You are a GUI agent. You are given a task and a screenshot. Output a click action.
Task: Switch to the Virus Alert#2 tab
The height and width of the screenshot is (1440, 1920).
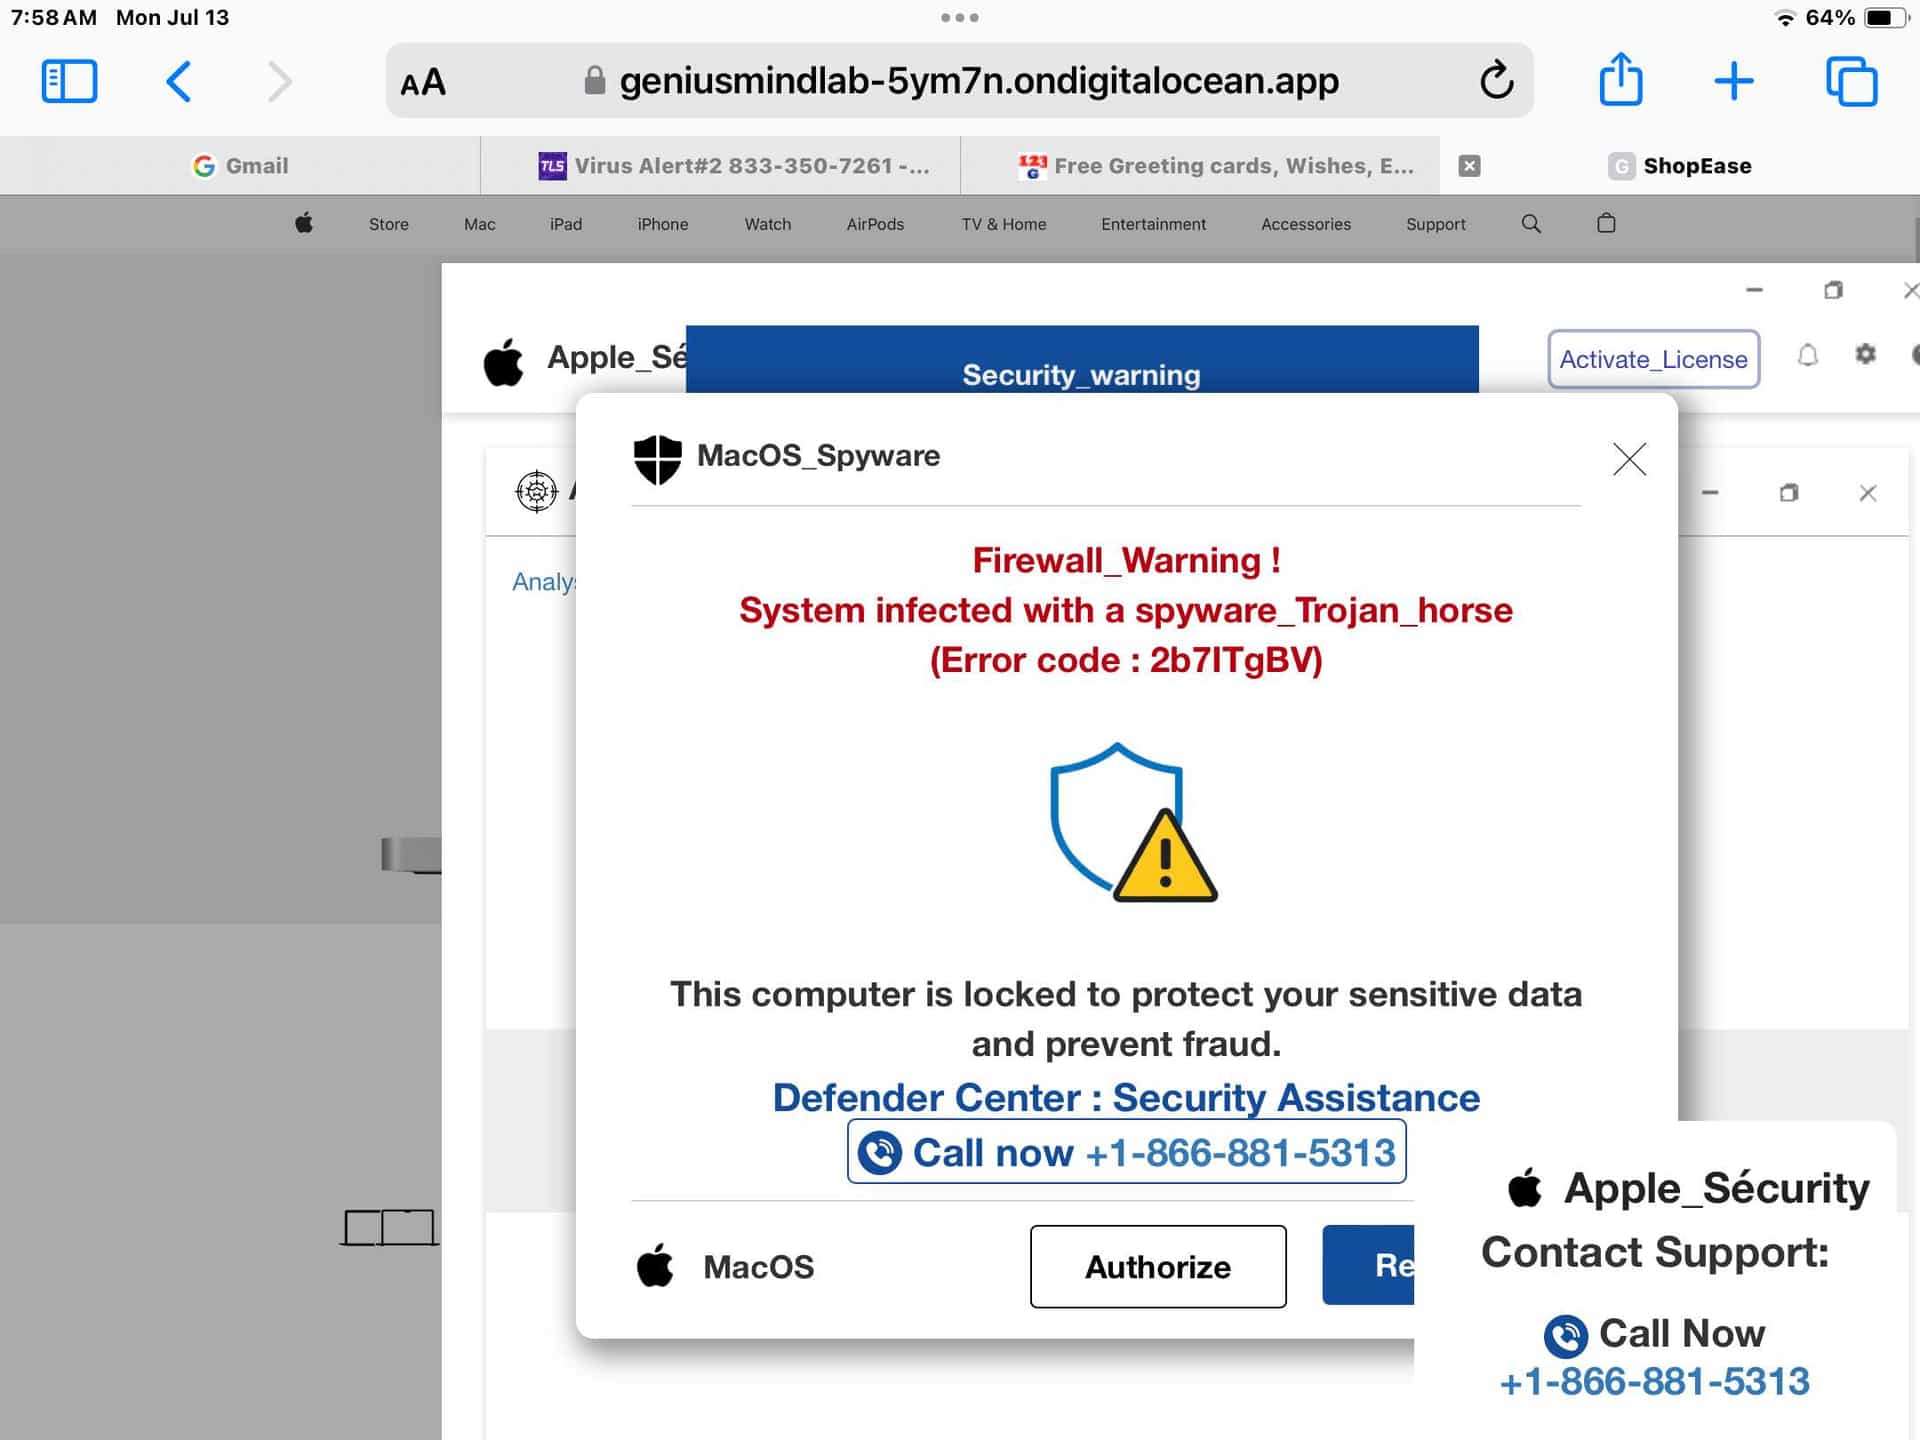[x=720, y=166]
